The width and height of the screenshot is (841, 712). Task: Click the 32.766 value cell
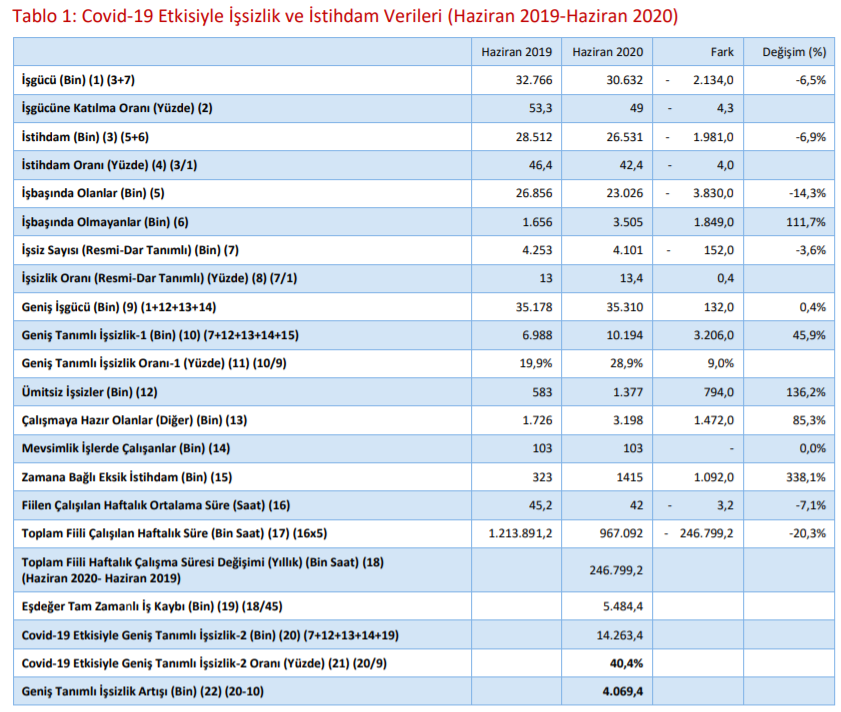[530, 79]
